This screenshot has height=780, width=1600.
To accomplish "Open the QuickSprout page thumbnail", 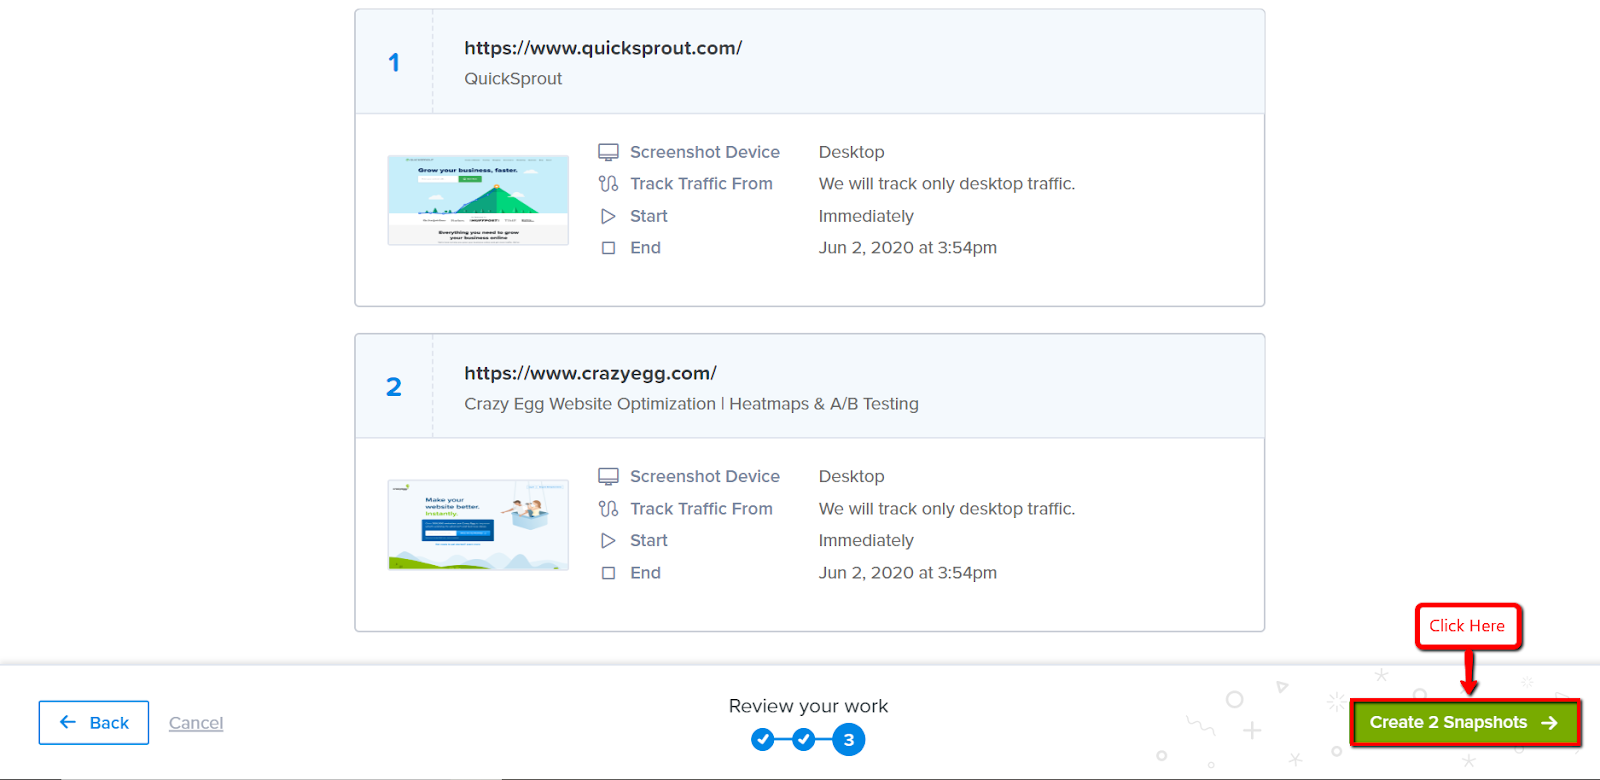I will click(x=478, y=200).
